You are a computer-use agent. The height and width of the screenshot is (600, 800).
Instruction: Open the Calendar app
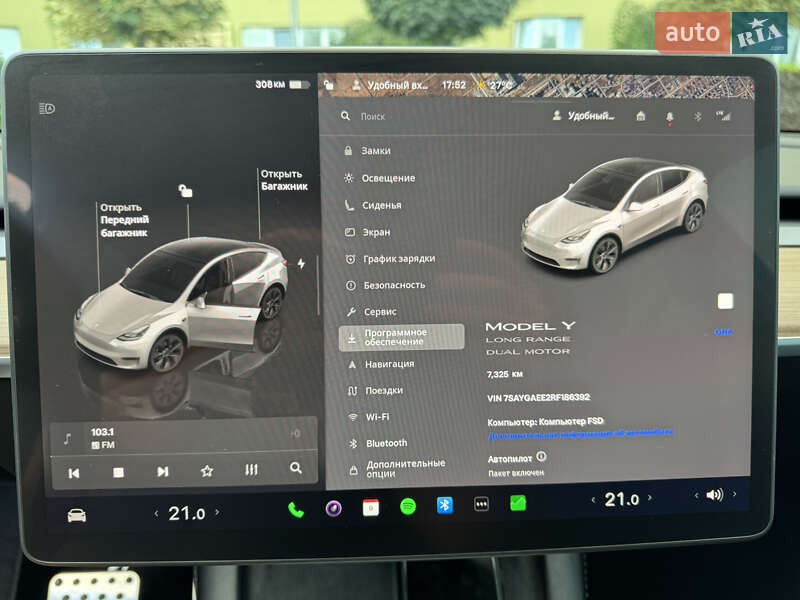click(371, 508)
